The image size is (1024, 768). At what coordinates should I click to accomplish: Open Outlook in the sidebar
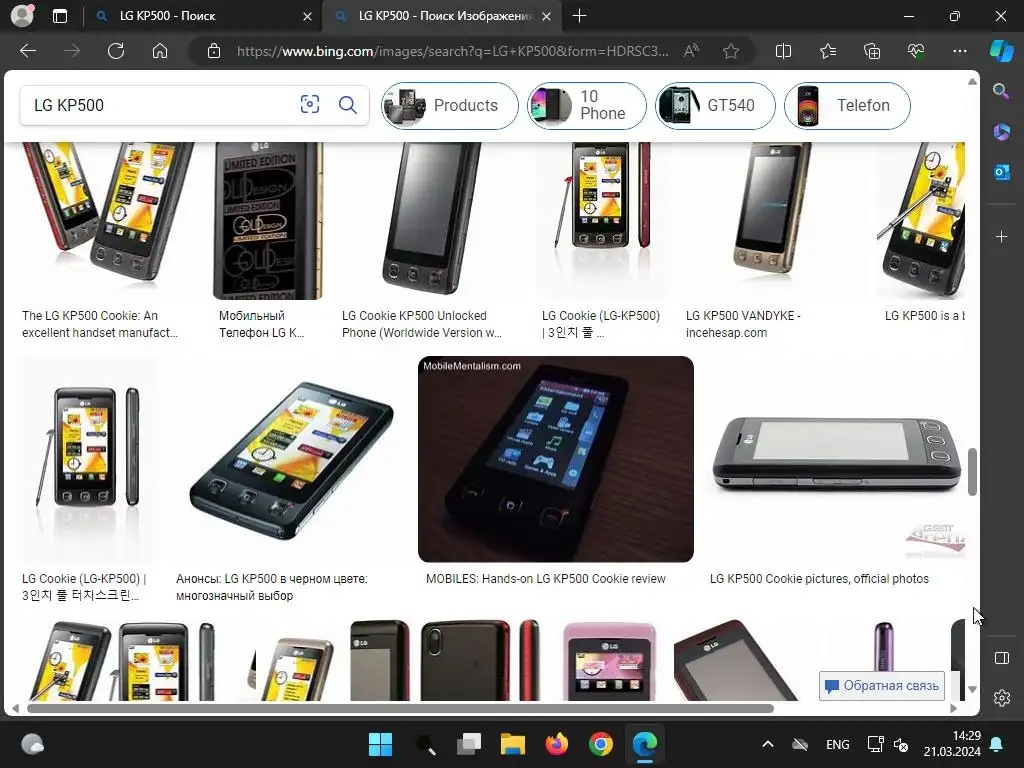pyautogui.click(x=1001, y=172)
